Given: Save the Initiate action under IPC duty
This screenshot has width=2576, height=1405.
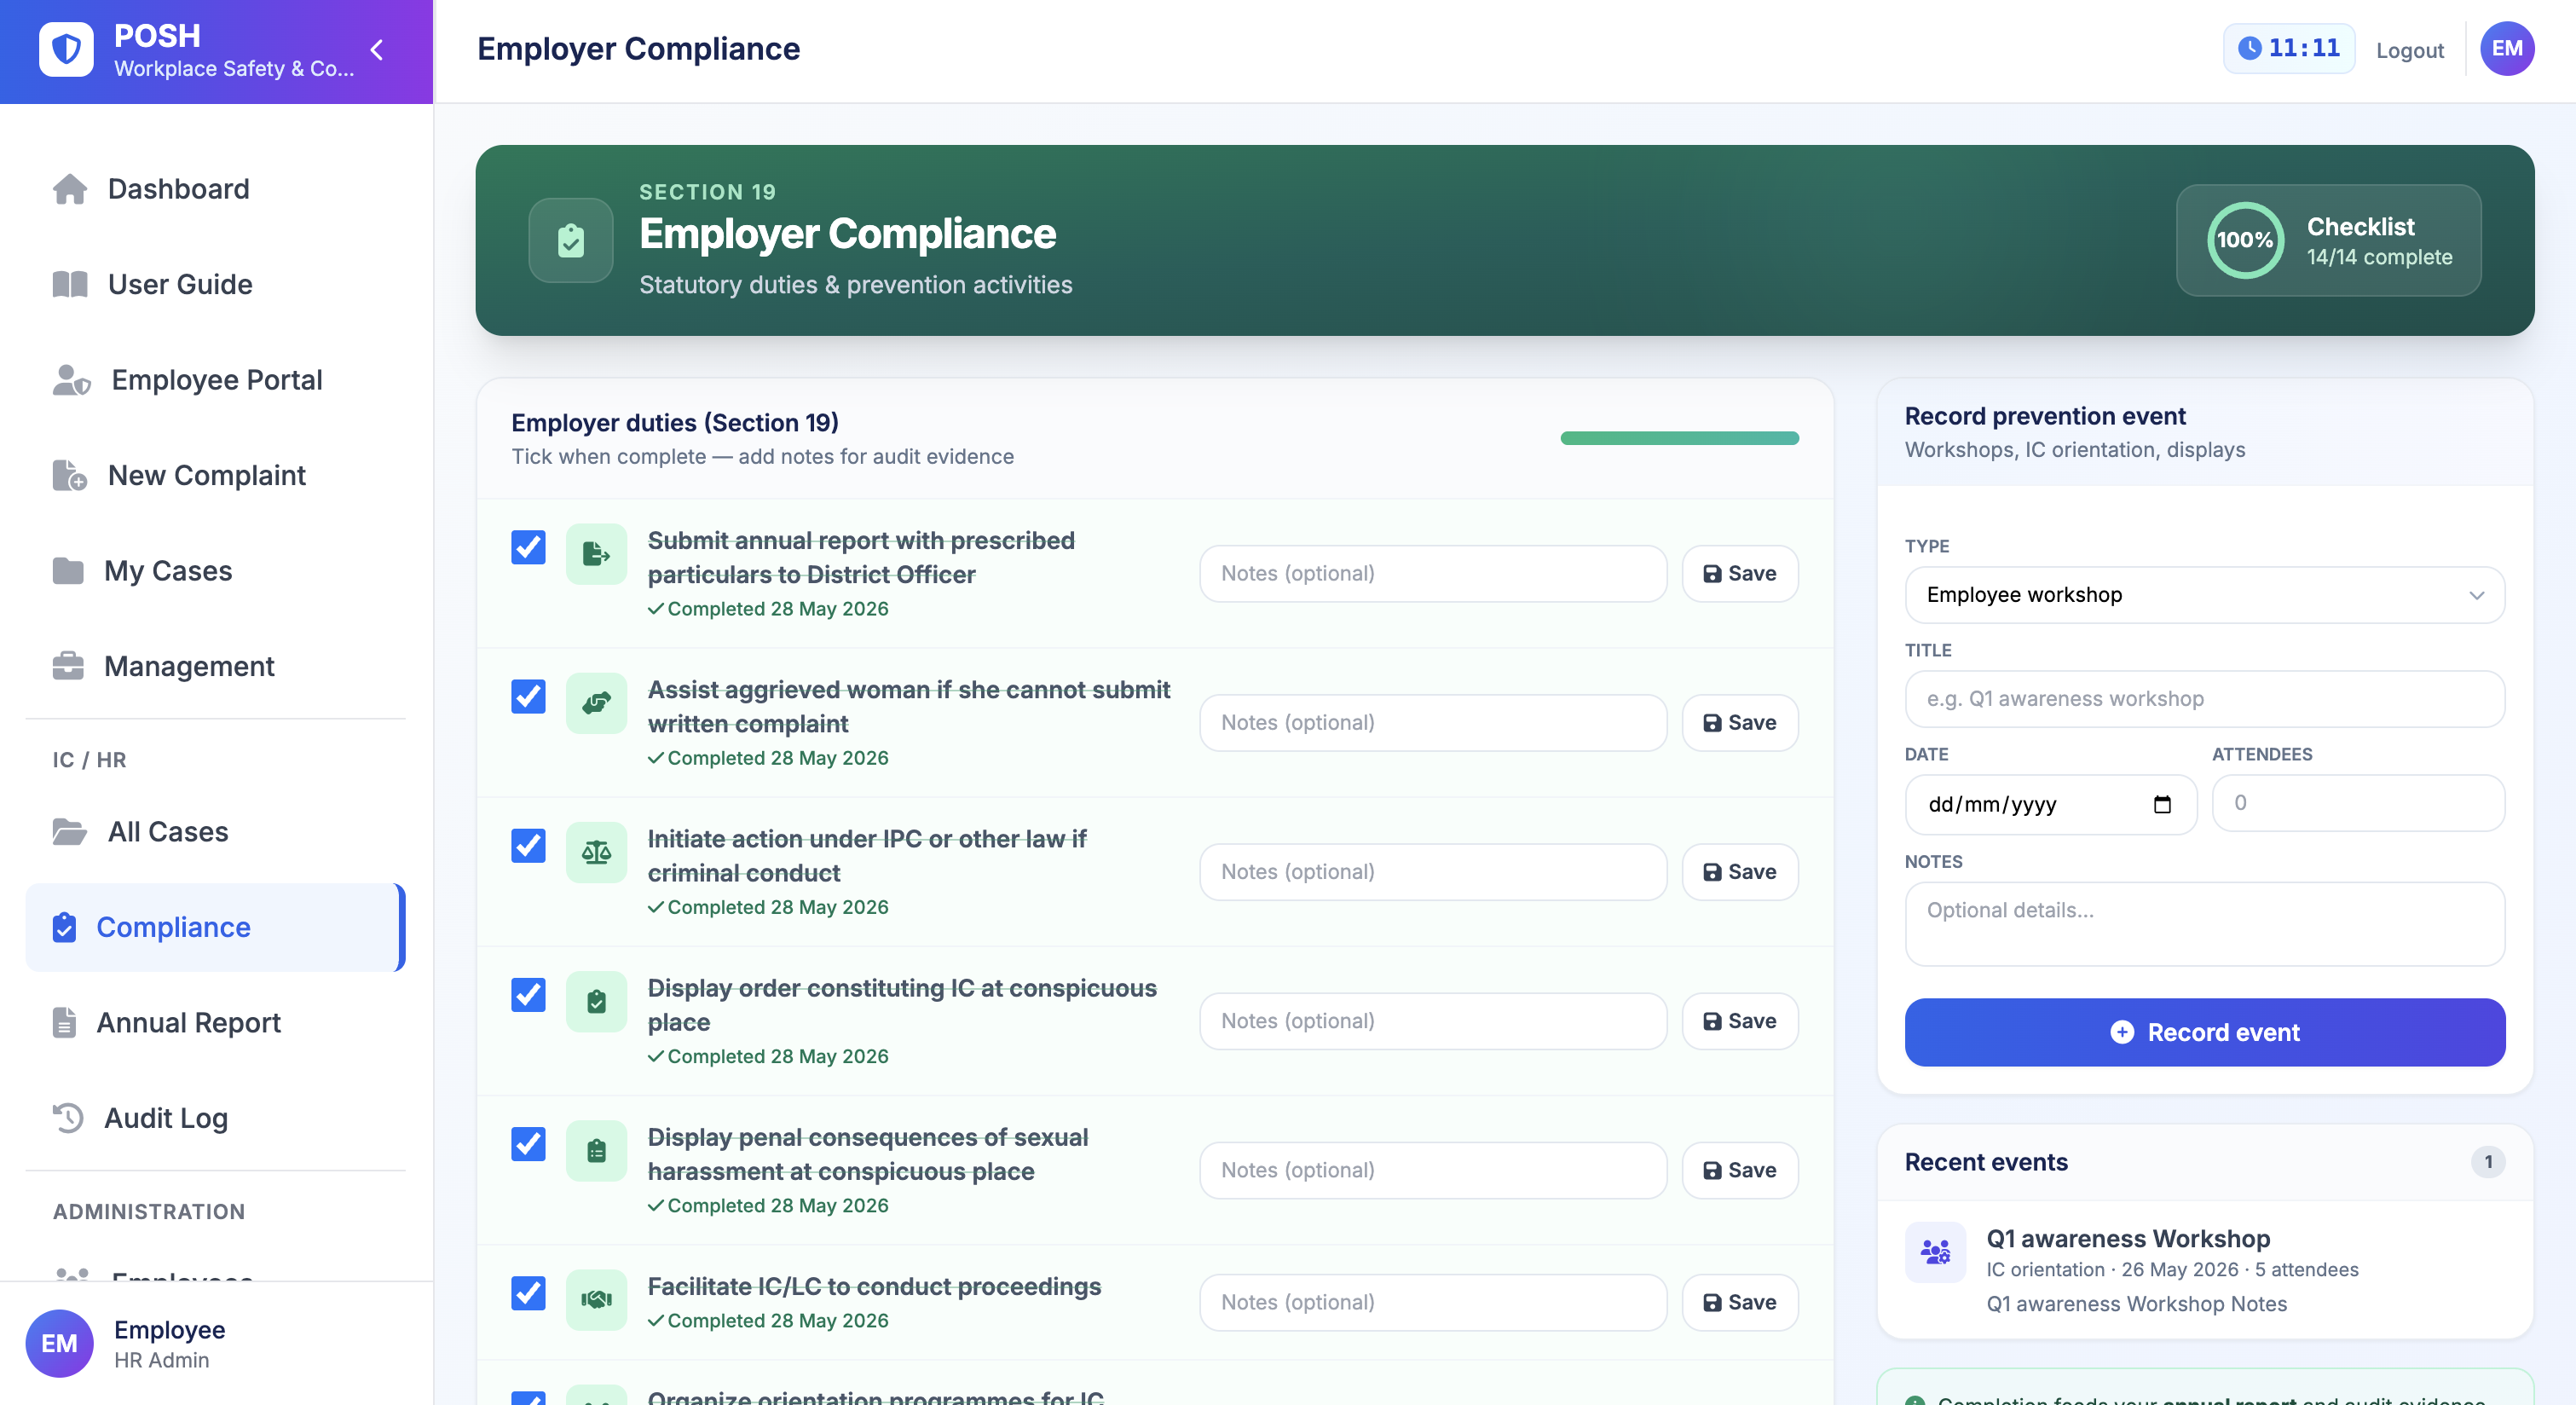Looking at the screenshot, I should 1739,871.
